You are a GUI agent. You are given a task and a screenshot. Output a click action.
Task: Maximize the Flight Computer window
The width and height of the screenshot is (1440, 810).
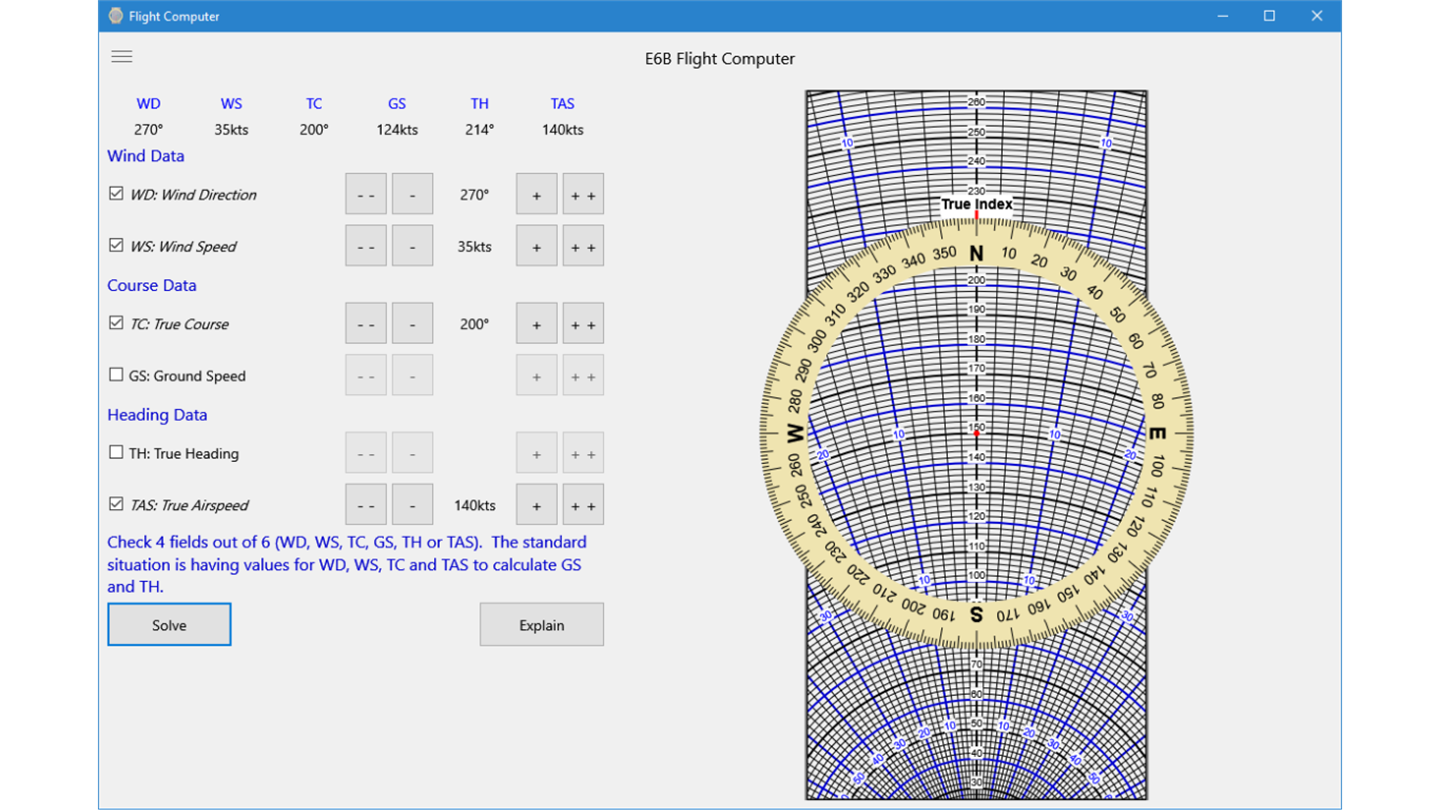1269,16
